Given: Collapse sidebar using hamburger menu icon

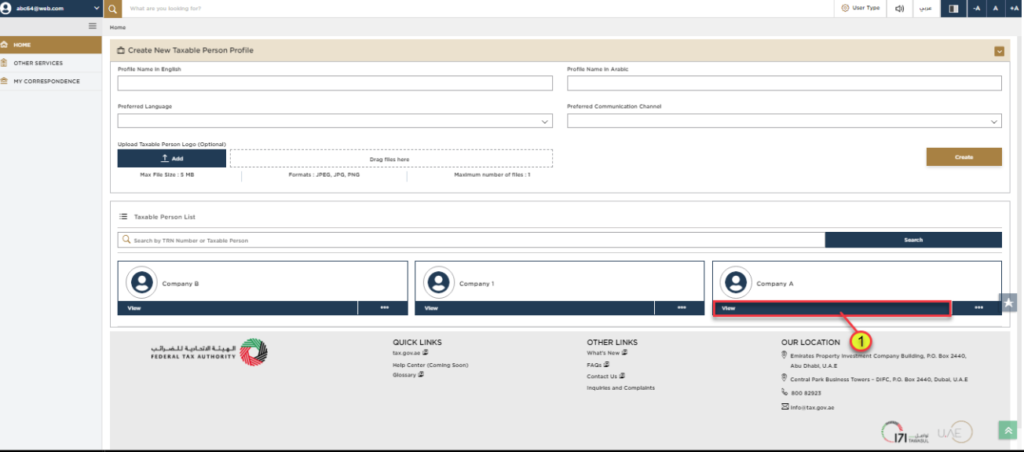Looking at the screenshot, I should 93,26.
